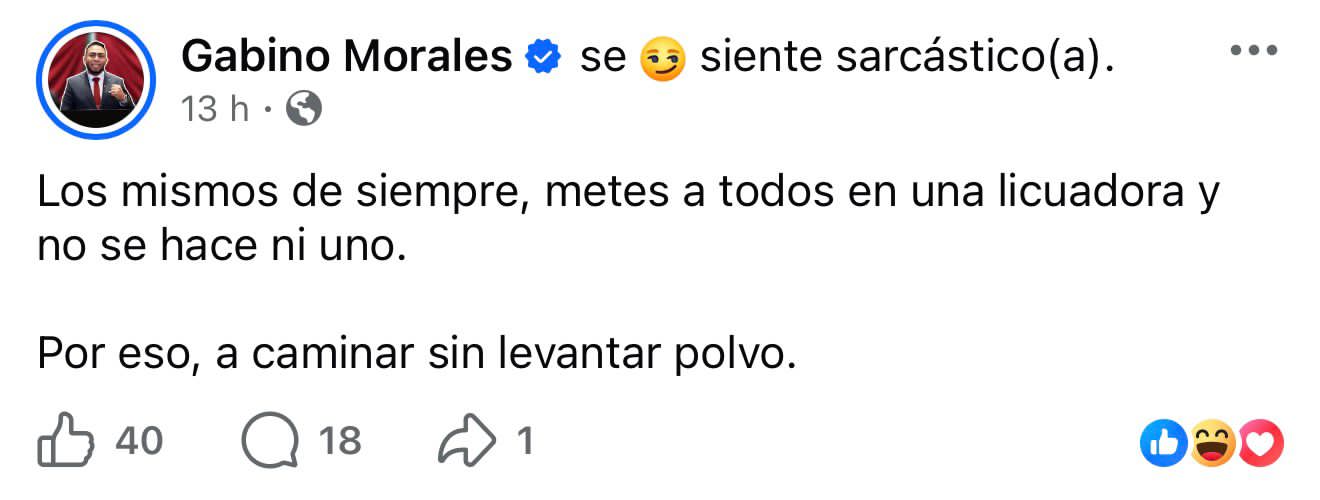Click the Gabino Morales profile name
This screenshot has height=500, width=1320.
(x=346, y=58)
